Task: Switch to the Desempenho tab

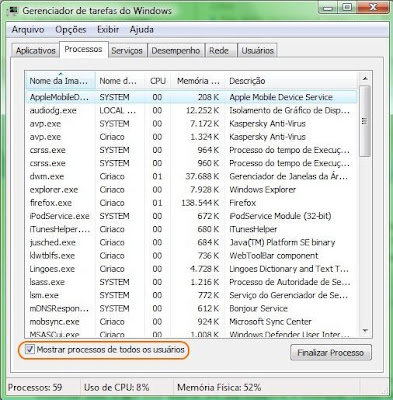Action: [176, 51]
